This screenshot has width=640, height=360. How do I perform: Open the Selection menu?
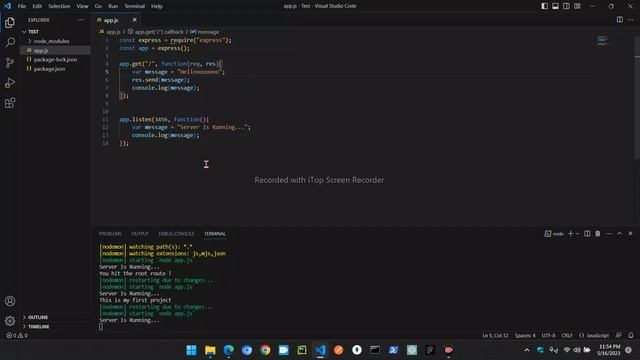click(59, 6)
